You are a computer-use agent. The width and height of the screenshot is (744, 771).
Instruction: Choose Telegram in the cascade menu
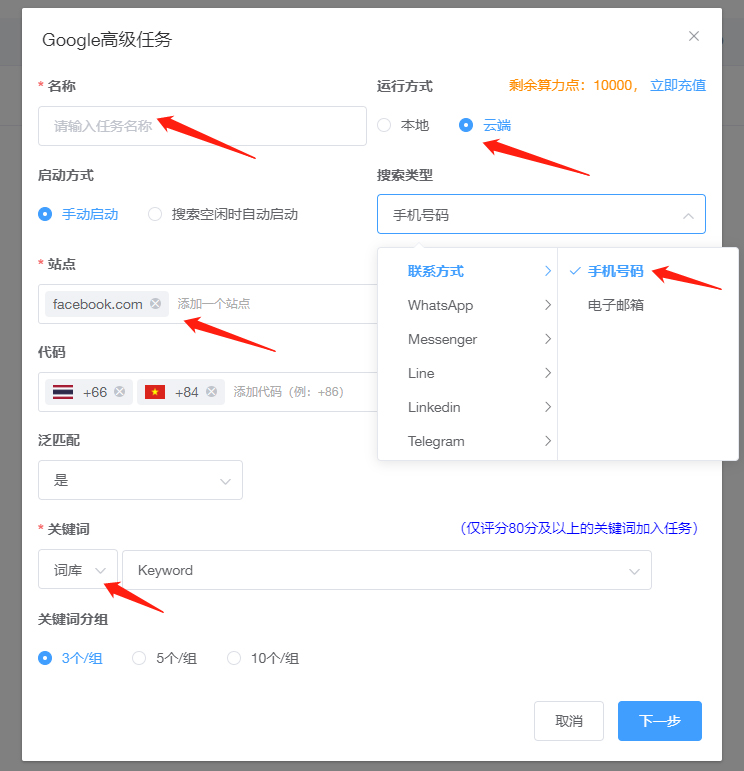[x=467, y=441]
